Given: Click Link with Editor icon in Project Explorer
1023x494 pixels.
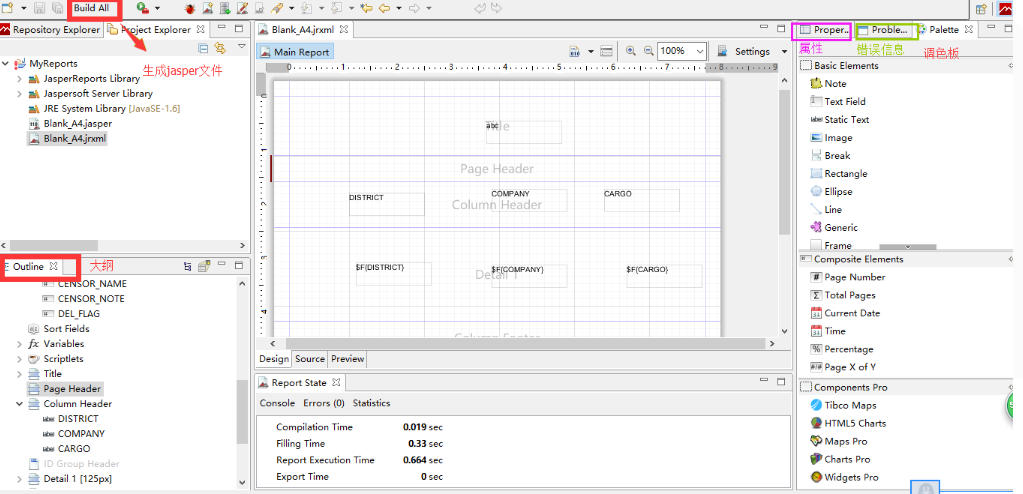Looking at the screenshot, I should tap(220, 48).
